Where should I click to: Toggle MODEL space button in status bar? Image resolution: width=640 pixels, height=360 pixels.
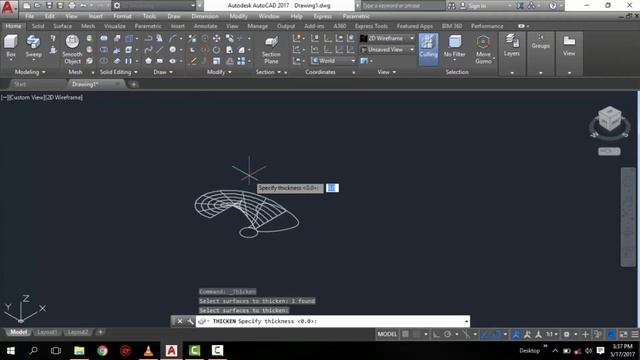click(387, 334)
